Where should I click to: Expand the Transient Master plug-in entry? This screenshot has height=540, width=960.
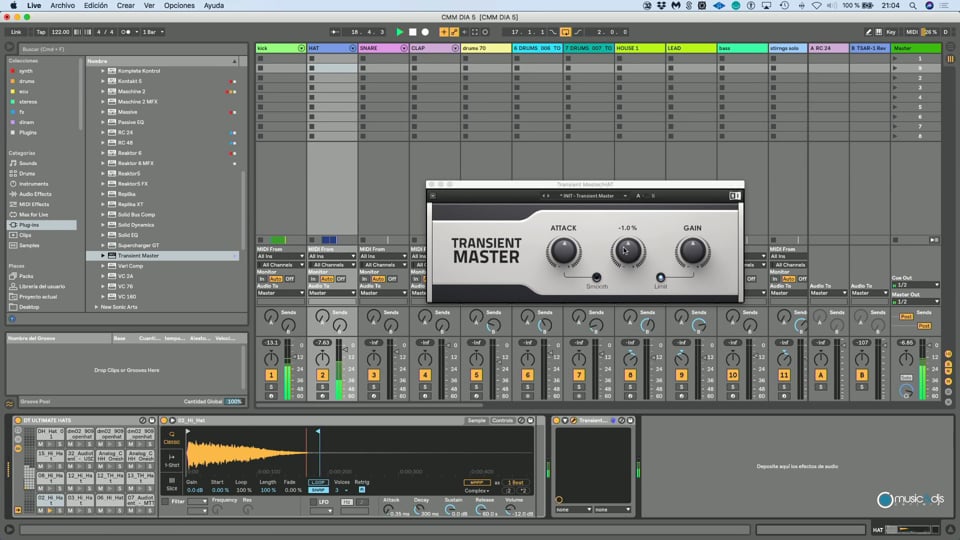[103, 255]
